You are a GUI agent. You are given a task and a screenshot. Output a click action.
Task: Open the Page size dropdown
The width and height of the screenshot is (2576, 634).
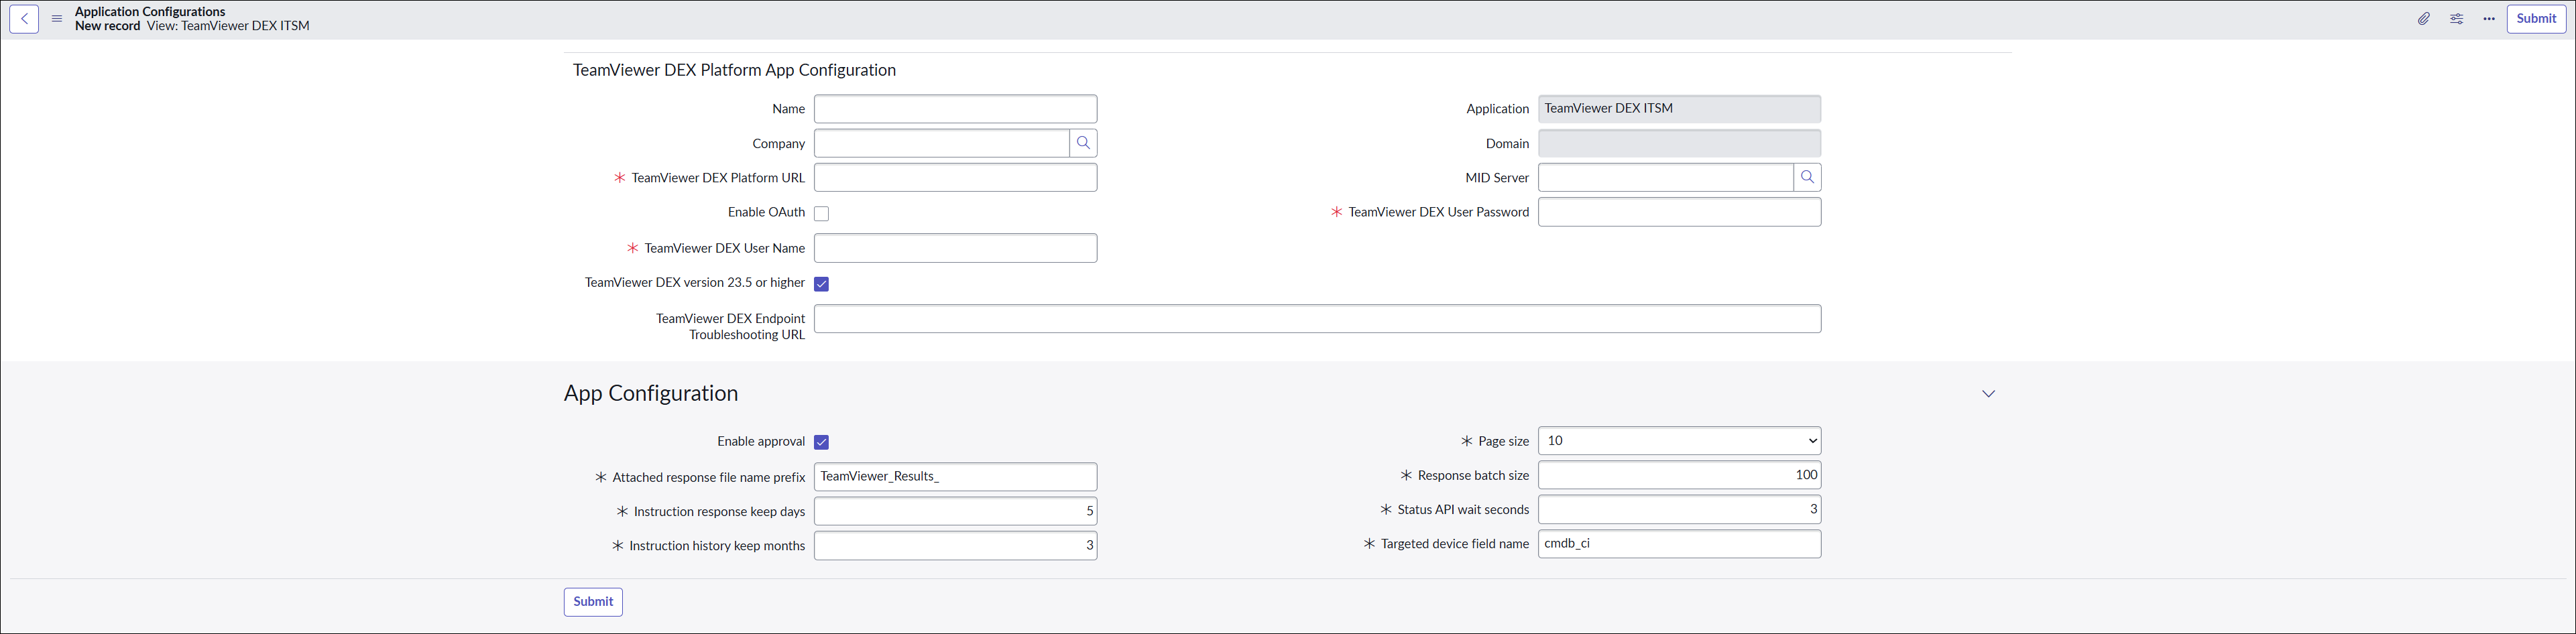(1679, 441)
